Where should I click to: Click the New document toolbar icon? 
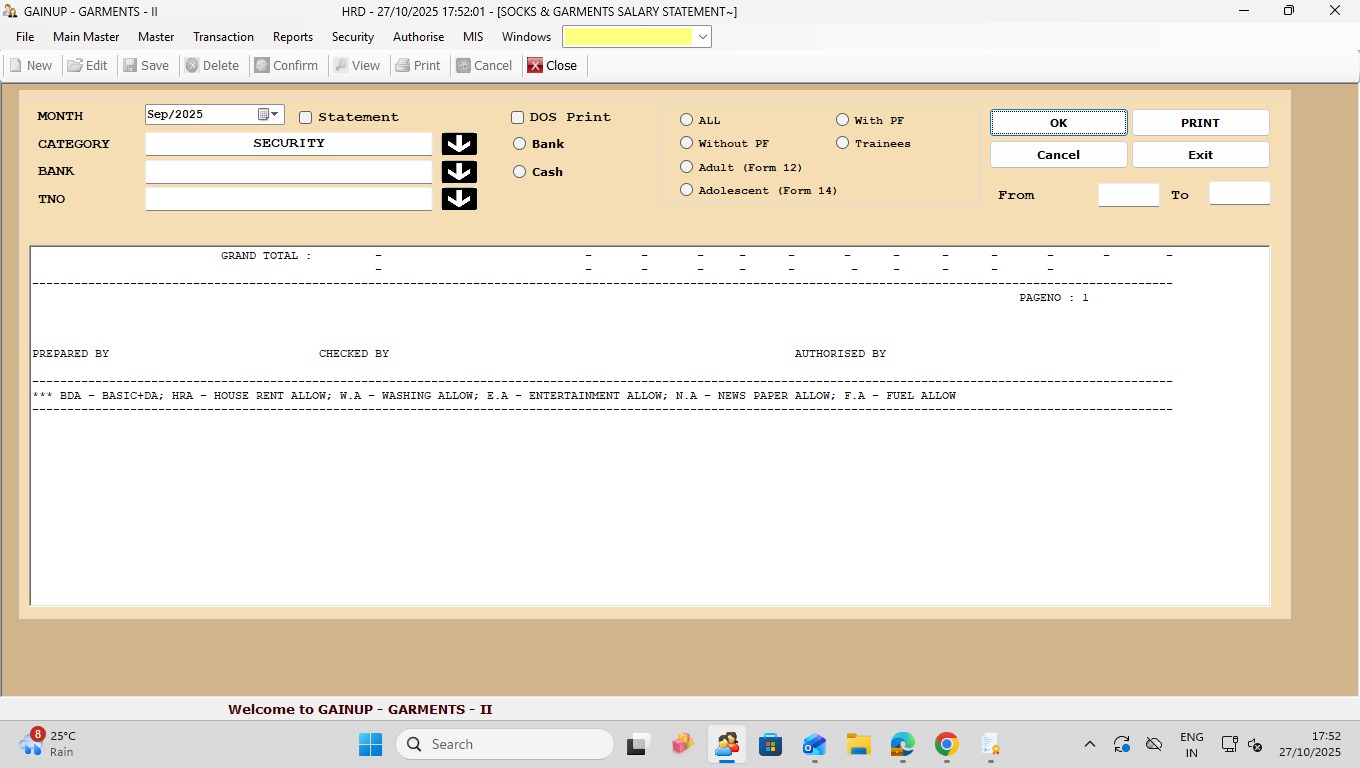[16, 66]
